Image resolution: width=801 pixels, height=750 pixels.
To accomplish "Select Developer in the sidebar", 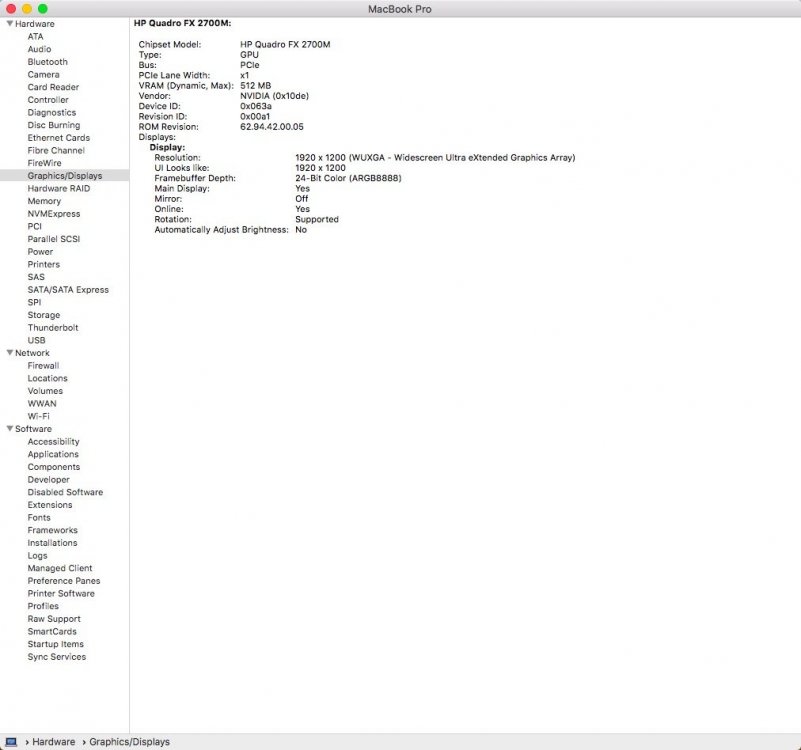I will (x=49, y=479).
